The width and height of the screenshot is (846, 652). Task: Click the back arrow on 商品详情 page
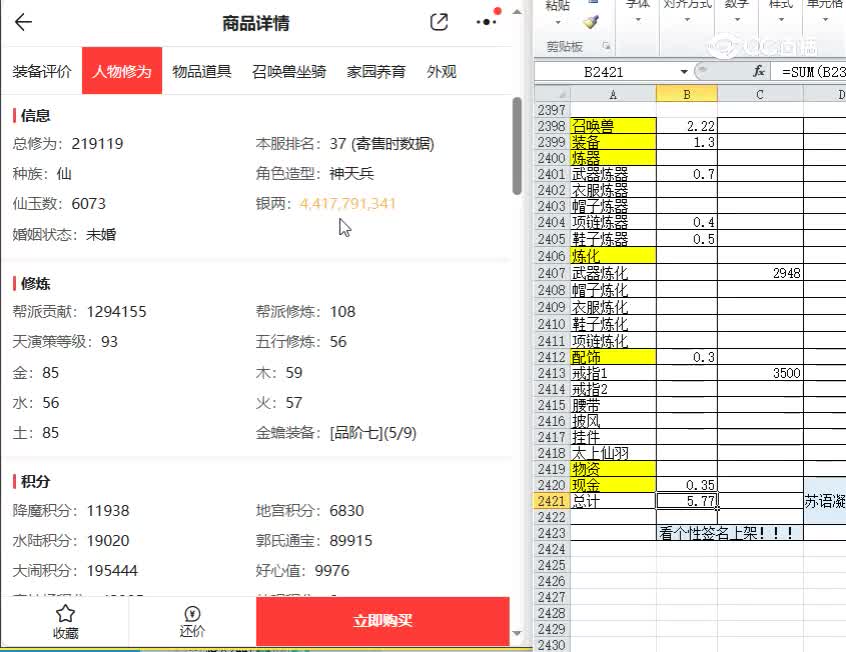click(x=23, y=22)
